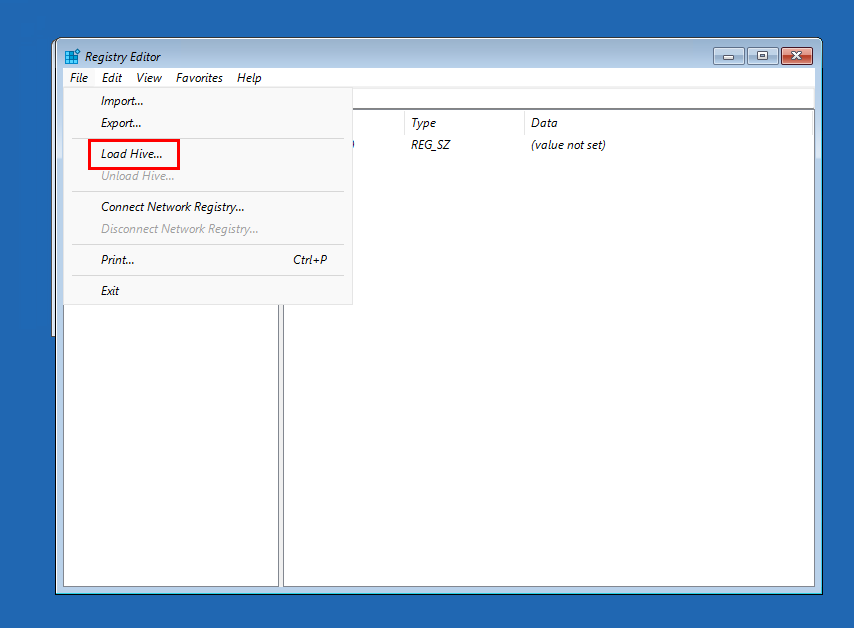Choose Print... from the File menu
Viewport: 854px width, 628px height.
pyautogui.click(x=117, y=260)
